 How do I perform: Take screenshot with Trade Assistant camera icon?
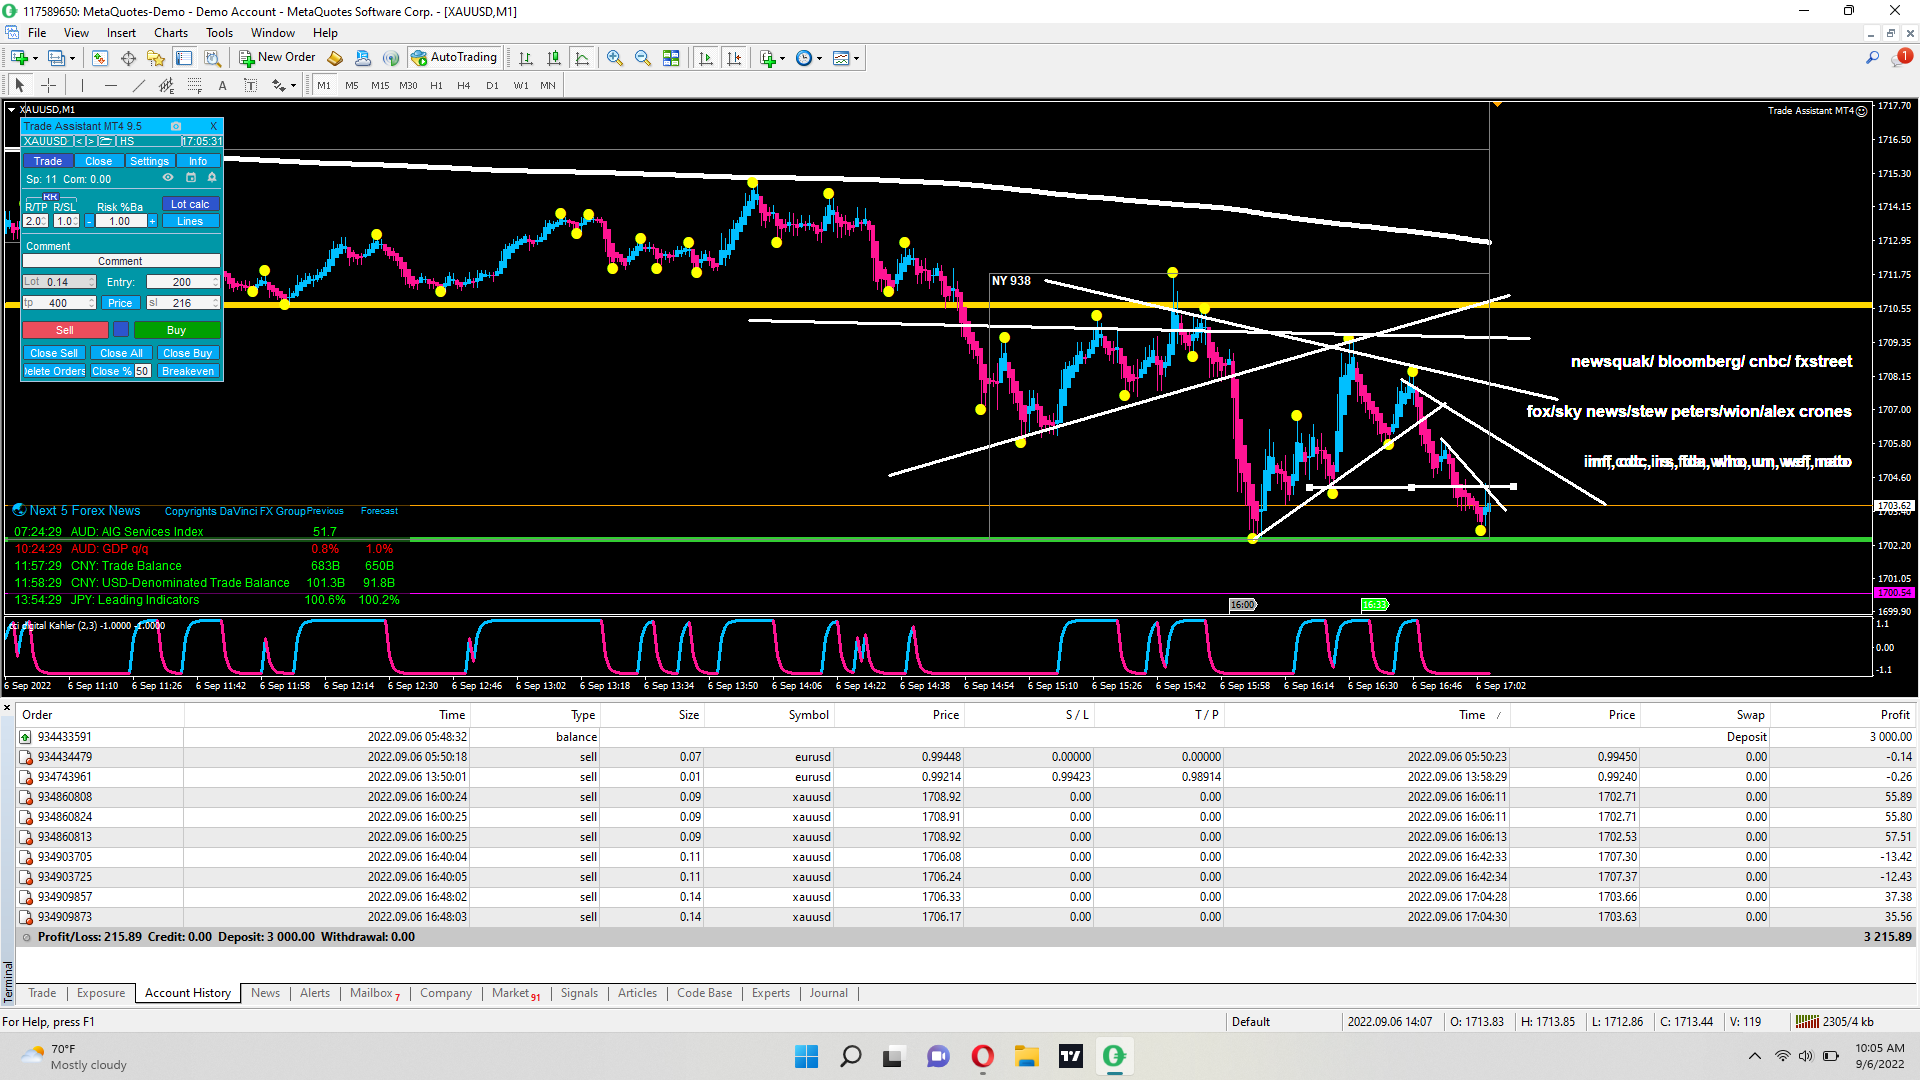176,126
